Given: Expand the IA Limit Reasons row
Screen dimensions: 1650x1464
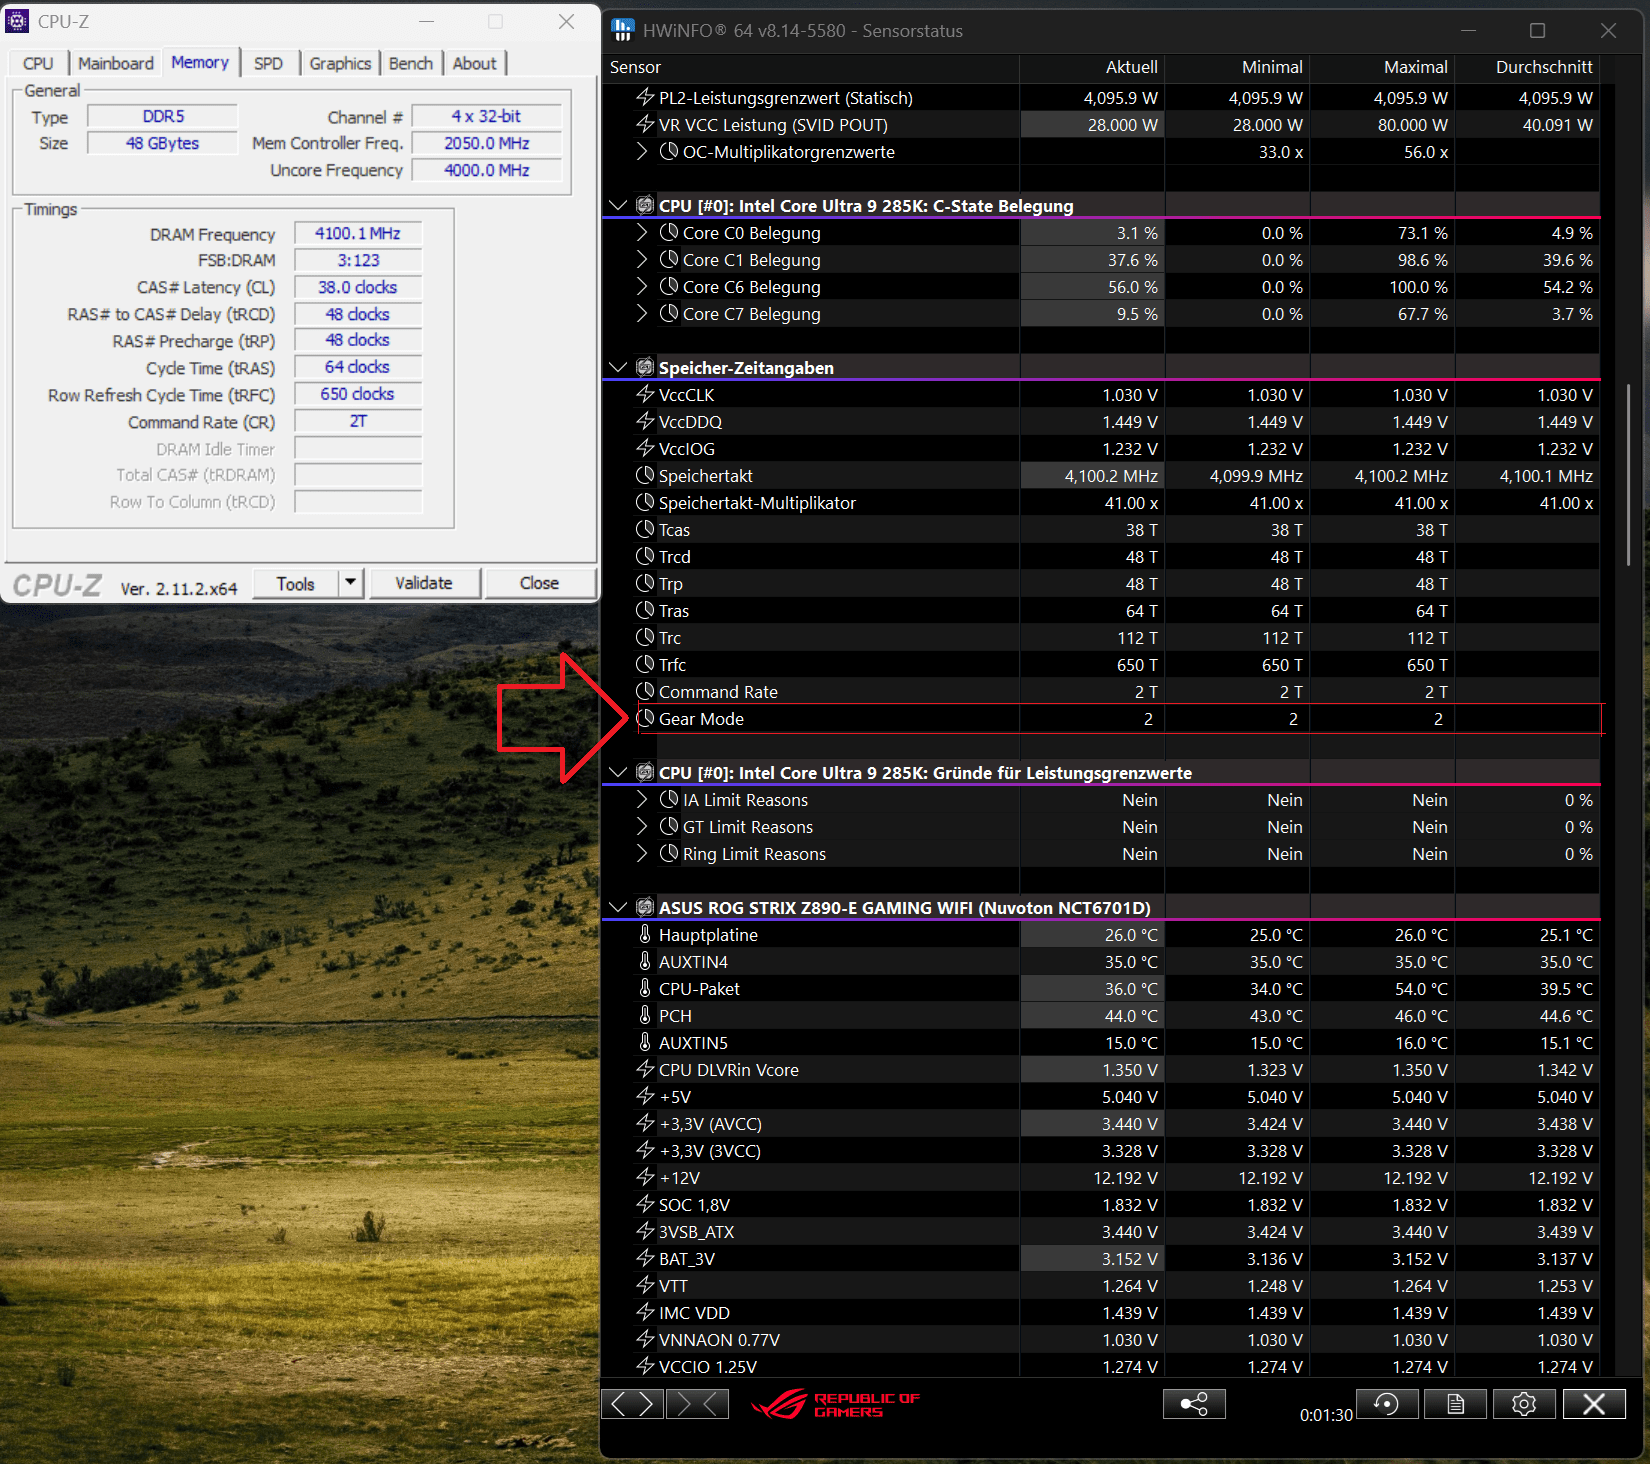Looking at the screenshot, I should [x=642, y=799].
